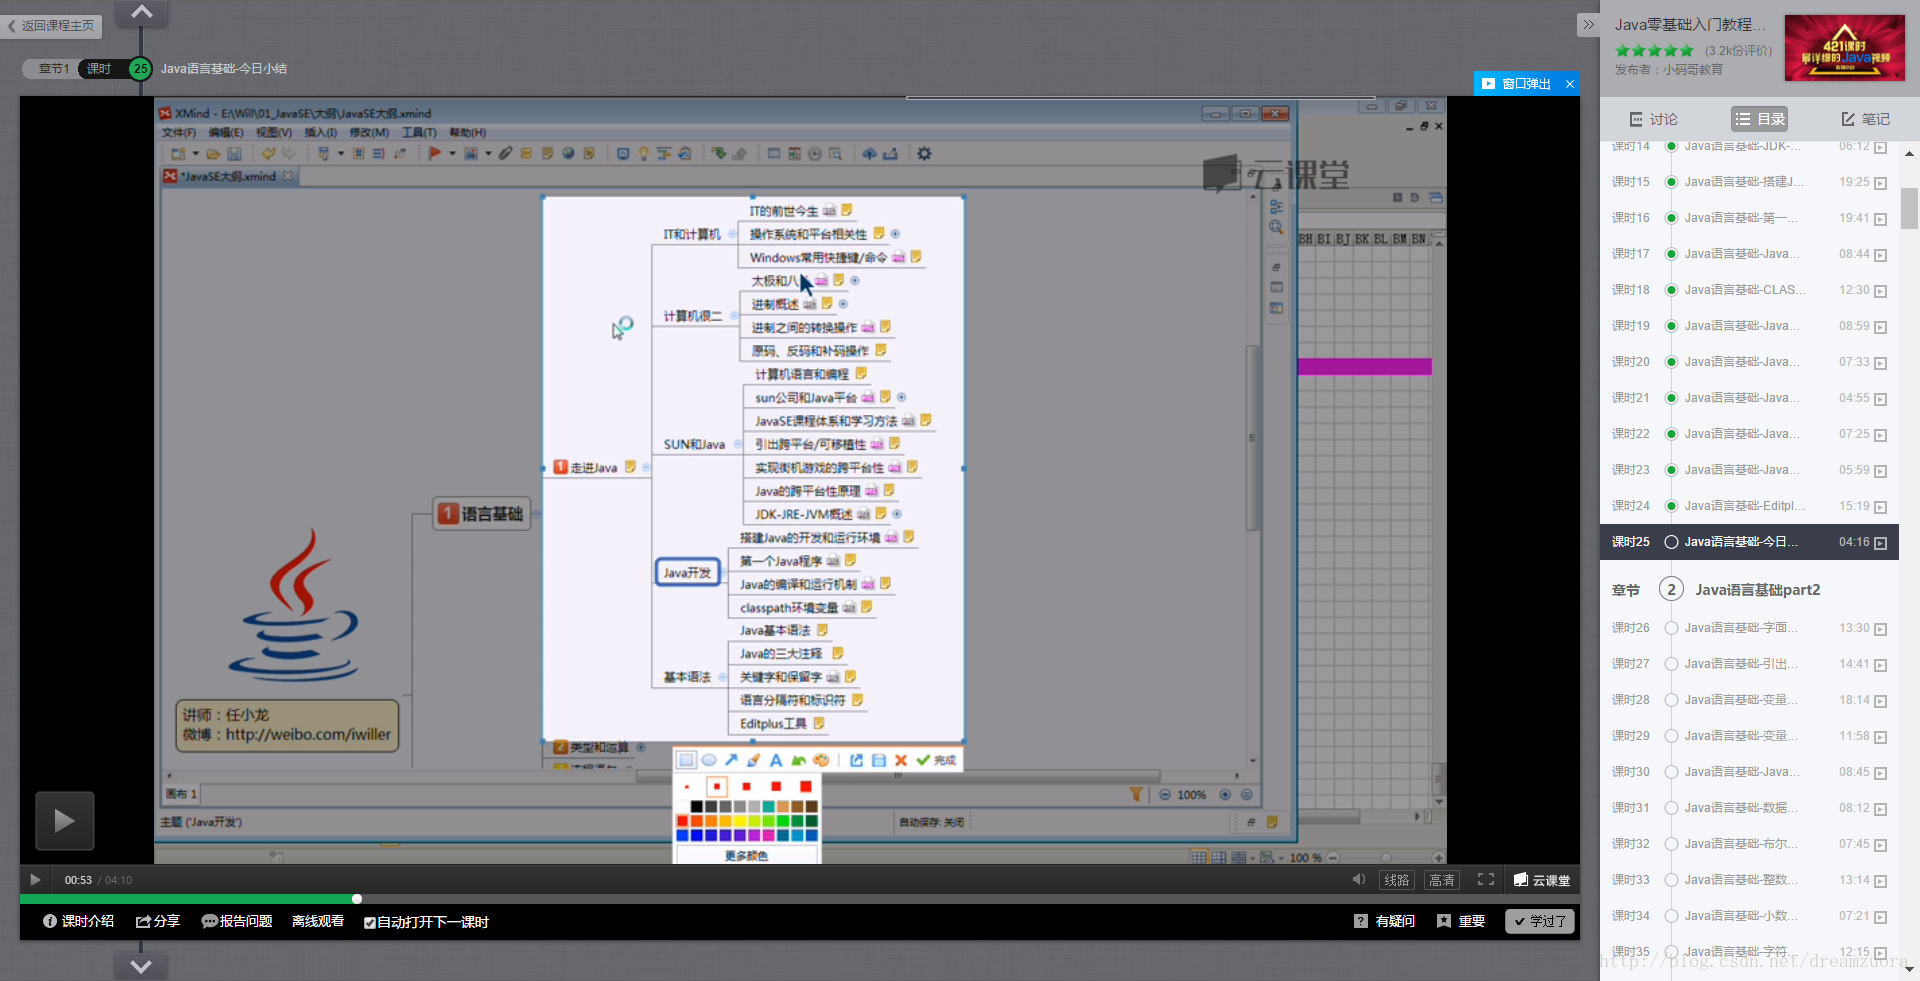Click the green lesson number 25 badge
Viewport: 1920px width, 981px height.
pos(141,68)
